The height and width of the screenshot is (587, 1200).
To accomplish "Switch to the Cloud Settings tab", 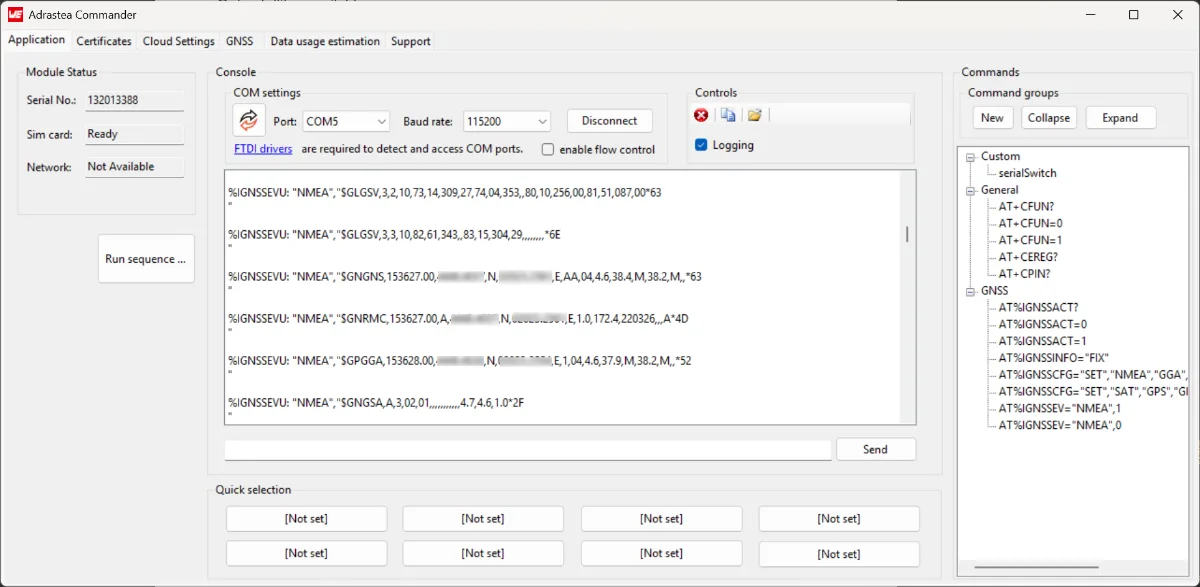I will (178, 41).
